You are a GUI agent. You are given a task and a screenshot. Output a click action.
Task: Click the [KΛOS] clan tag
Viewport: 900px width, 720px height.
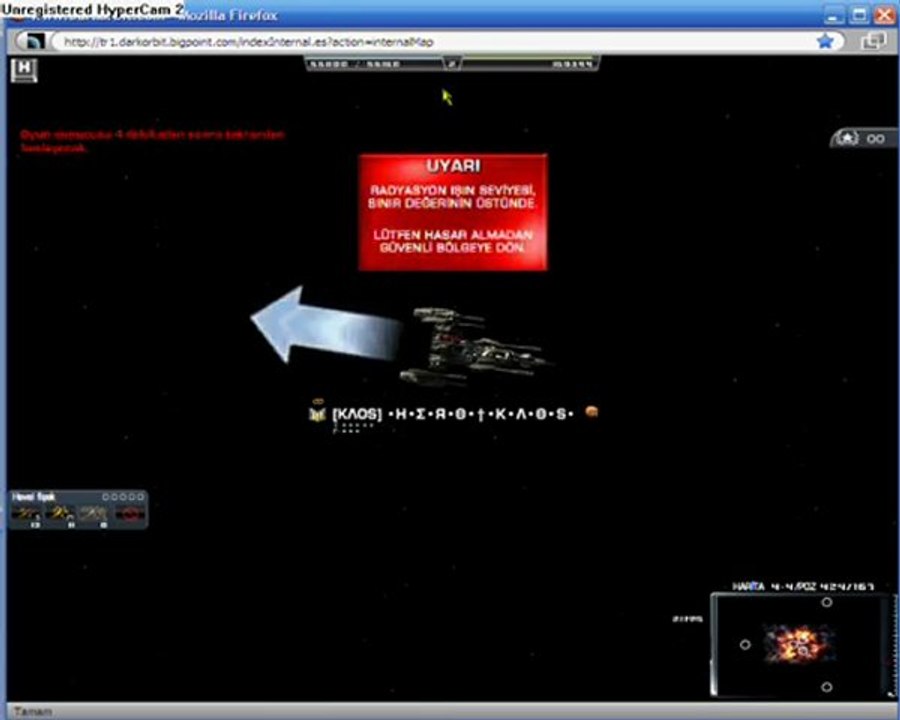click(x=357, y=414)
